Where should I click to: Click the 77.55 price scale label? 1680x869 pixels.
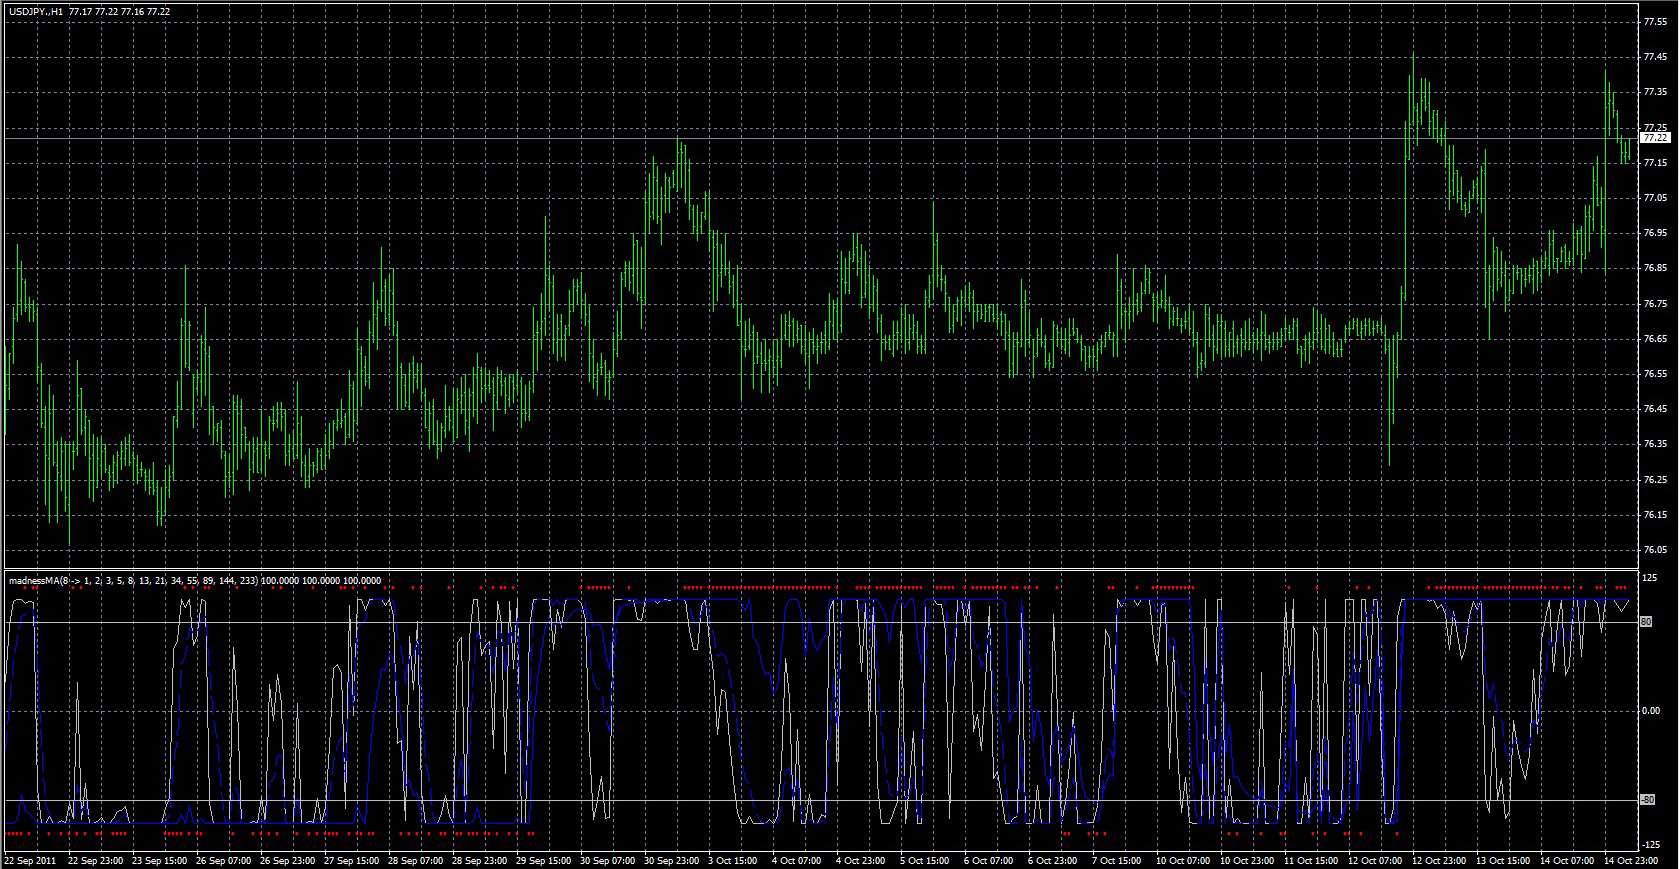pos(1655,22)
